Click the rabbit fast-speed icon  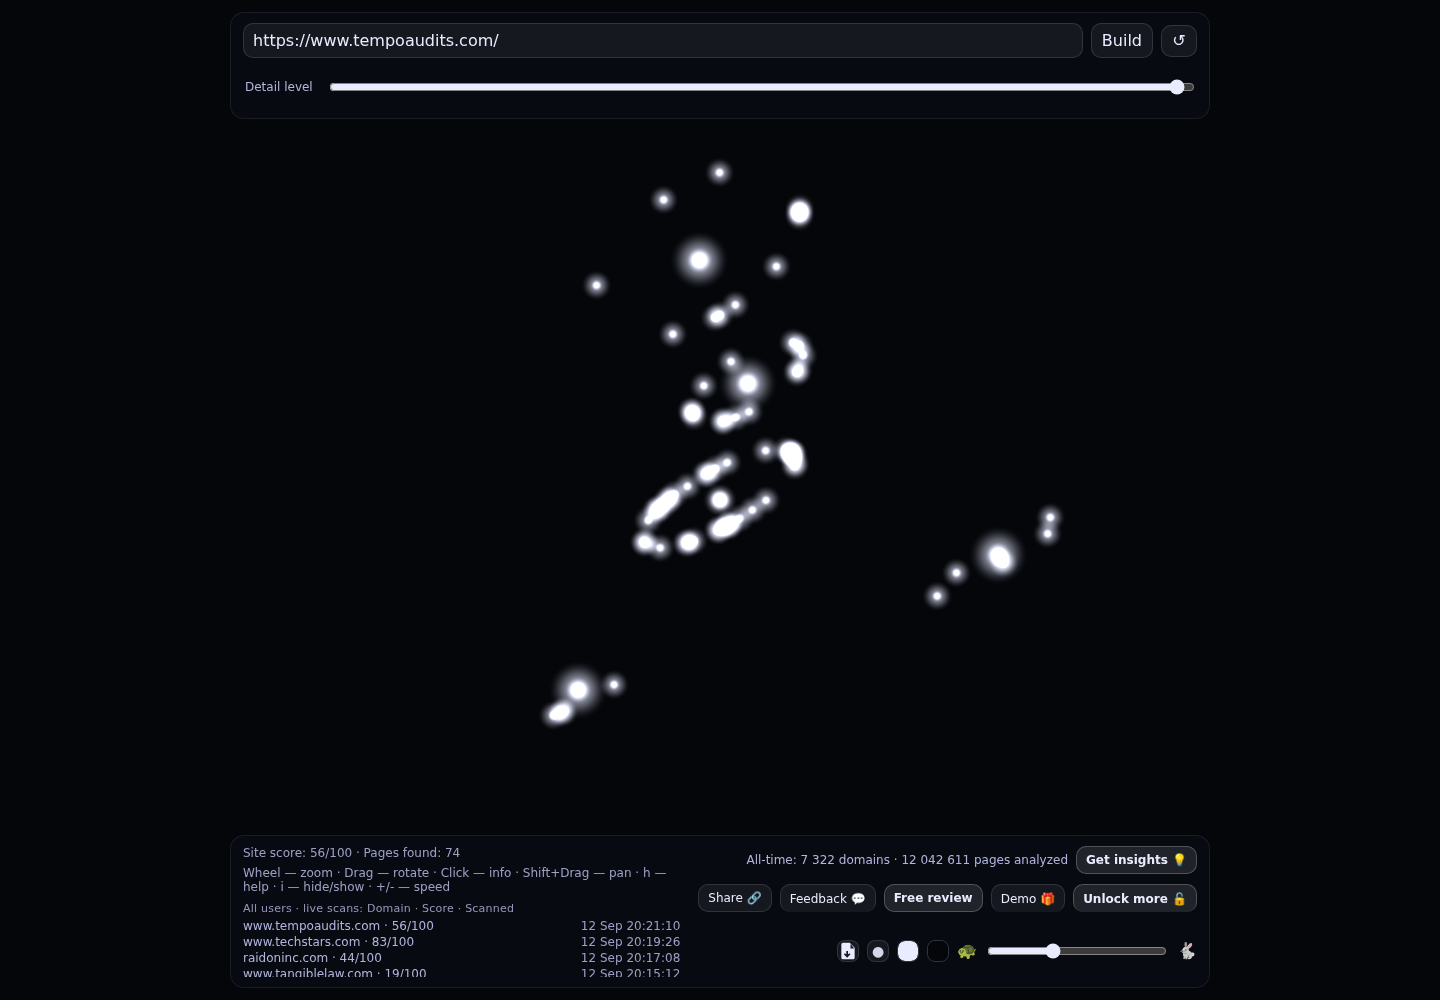point(1187,951)
